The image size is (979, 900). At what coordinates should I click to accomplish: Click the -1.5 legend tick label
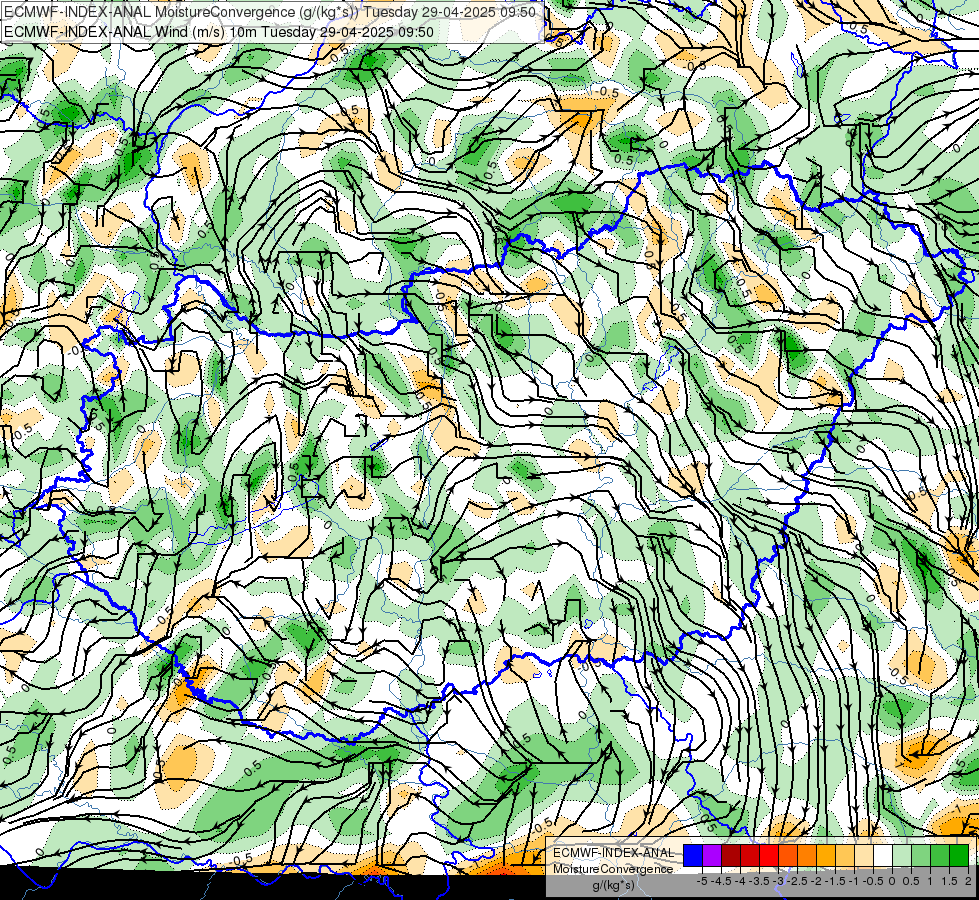[x=835, y=881]
